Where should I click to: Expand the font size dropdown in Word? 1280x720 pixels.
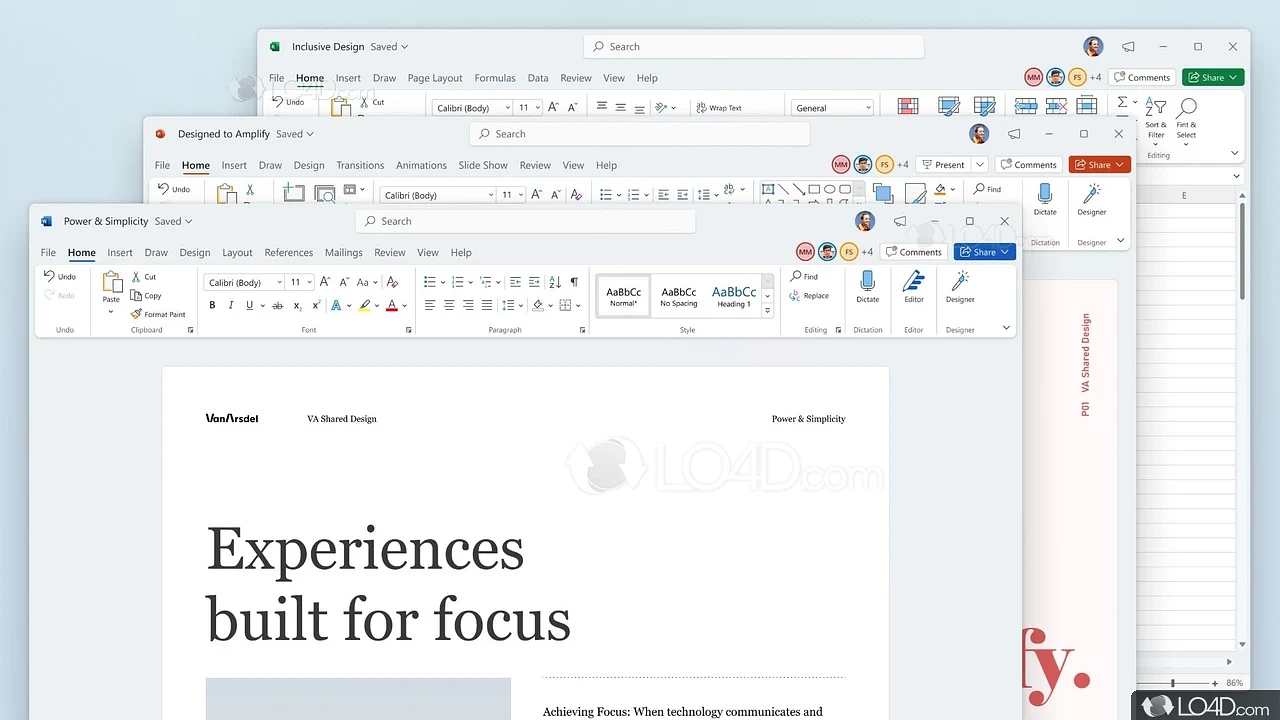309,283
